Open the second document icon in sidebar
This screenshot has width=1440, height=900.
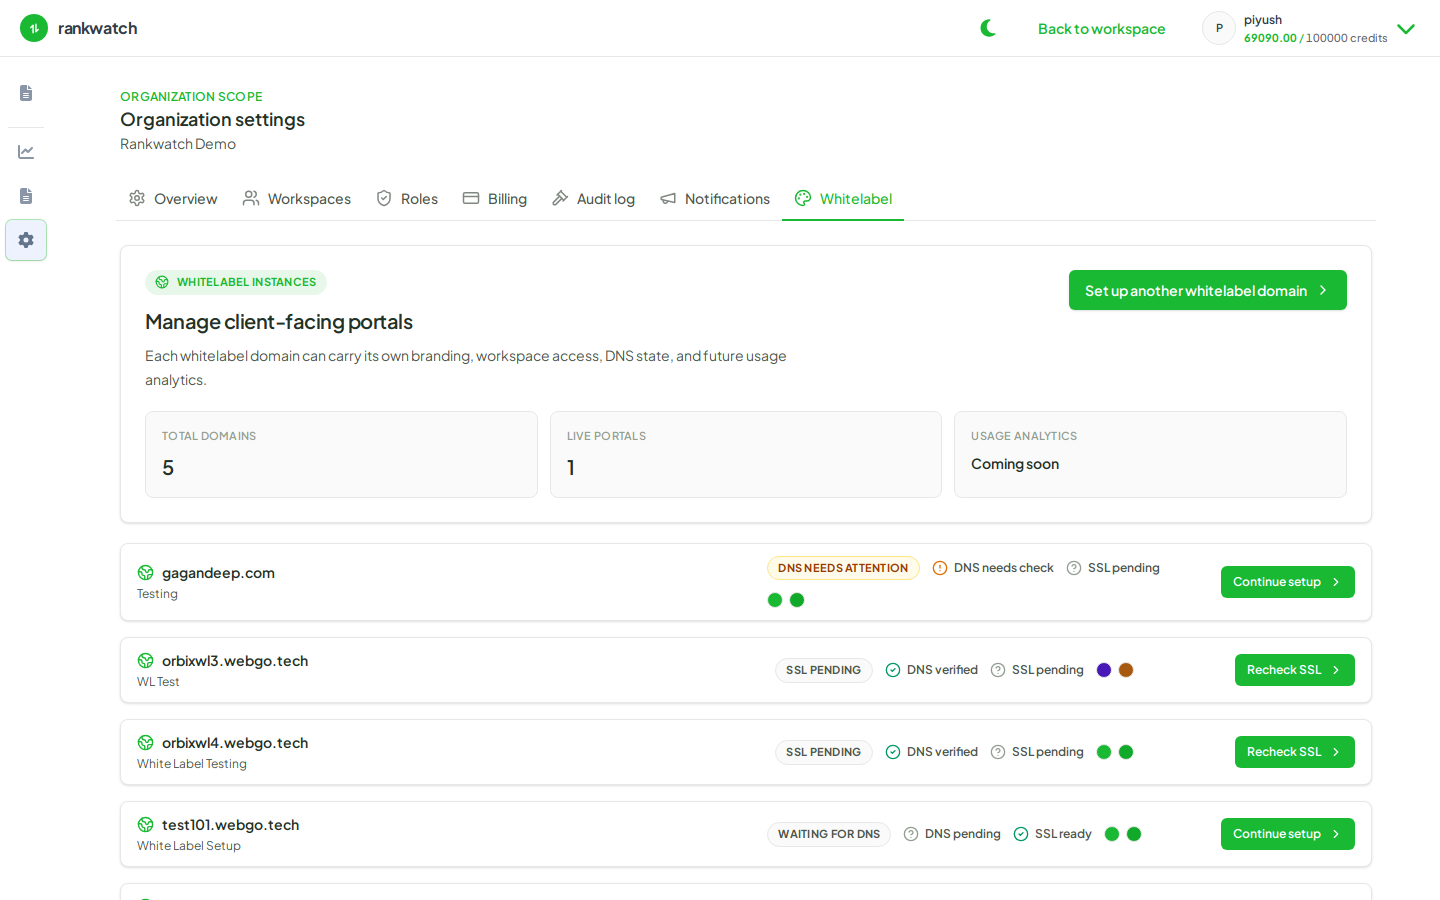[26, 196]
